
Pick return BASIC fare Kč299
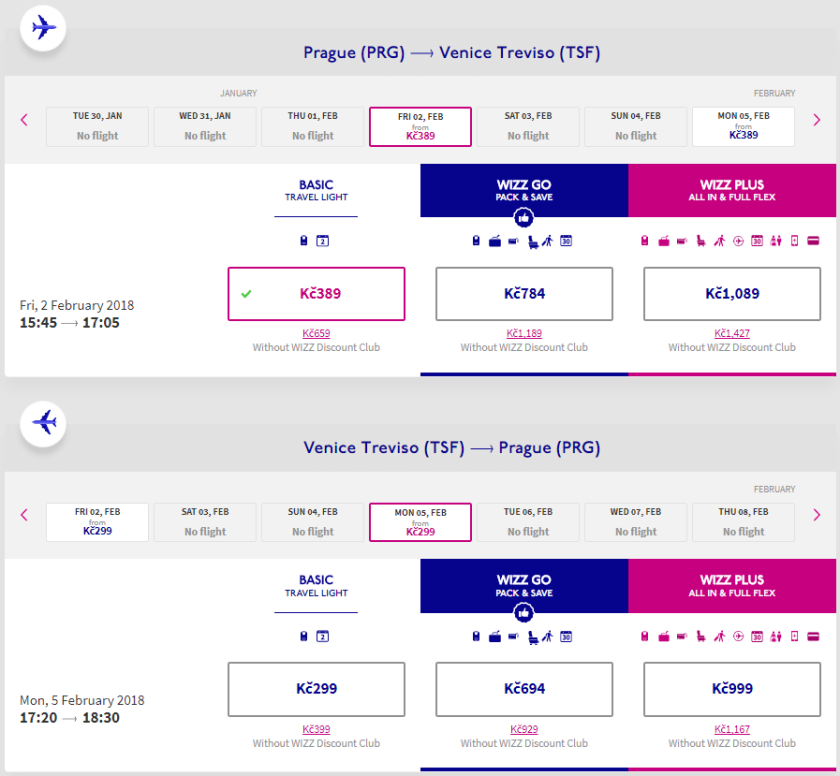(316, 689)
